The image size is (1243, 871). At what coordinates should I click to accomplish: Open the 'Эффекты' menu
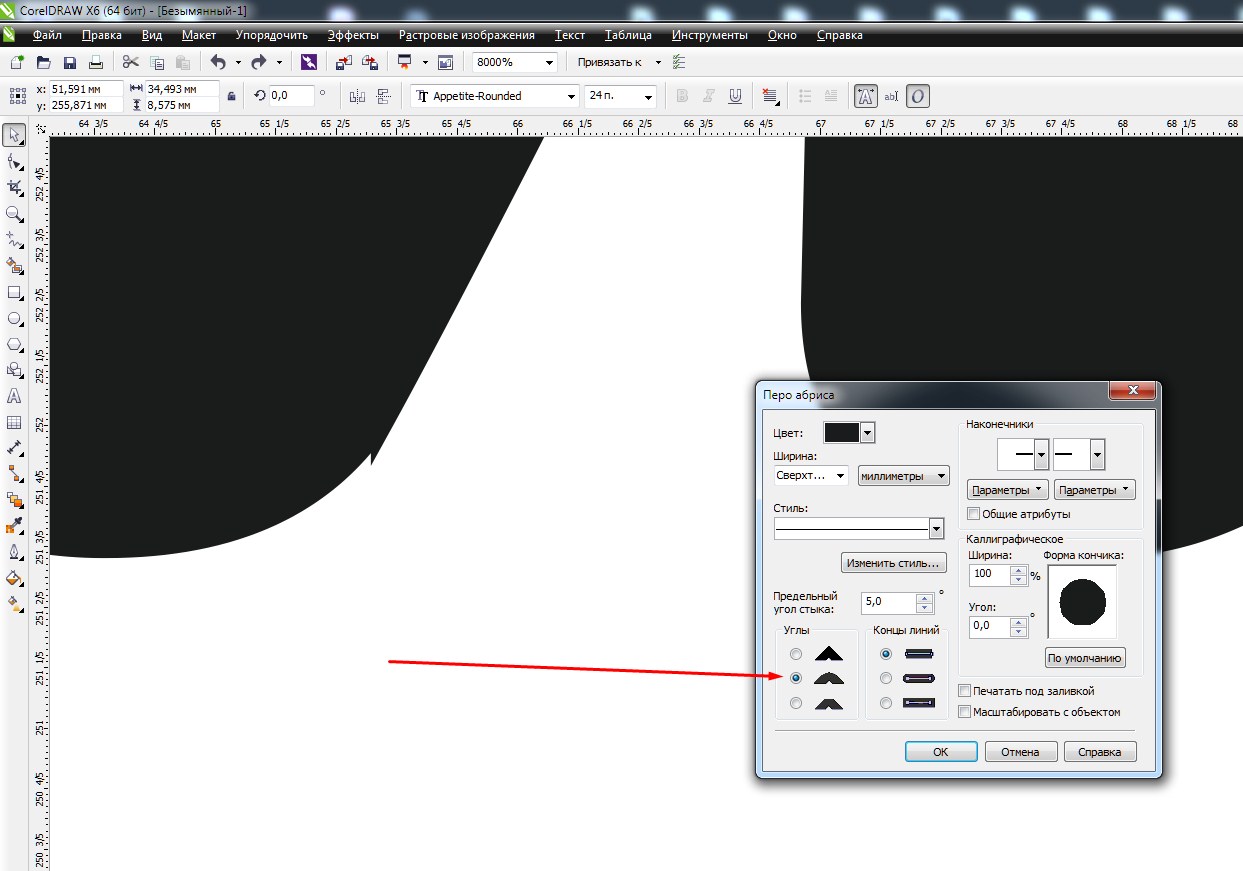coord(353,35)
